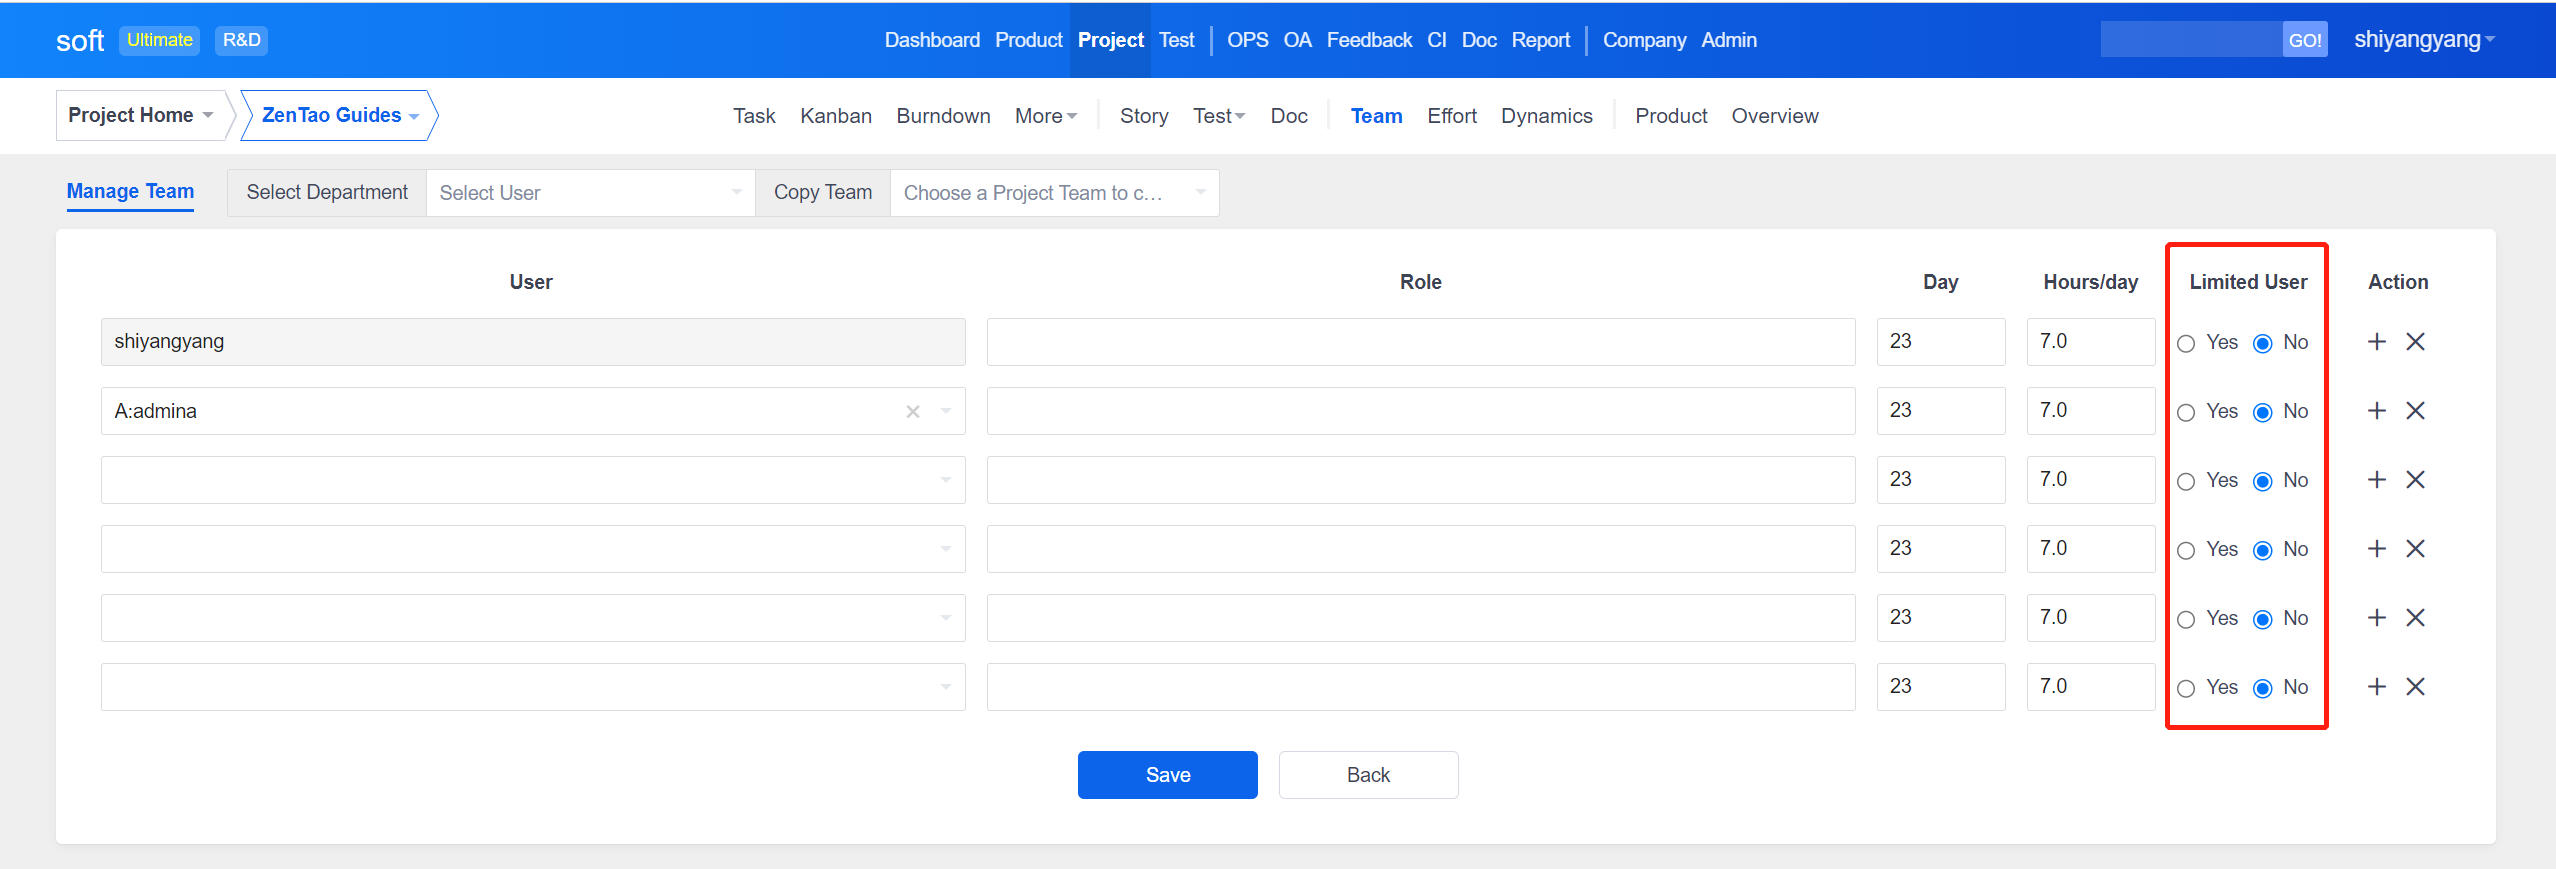
Task: Click the plus icon in the last row
Action: 2377,687
